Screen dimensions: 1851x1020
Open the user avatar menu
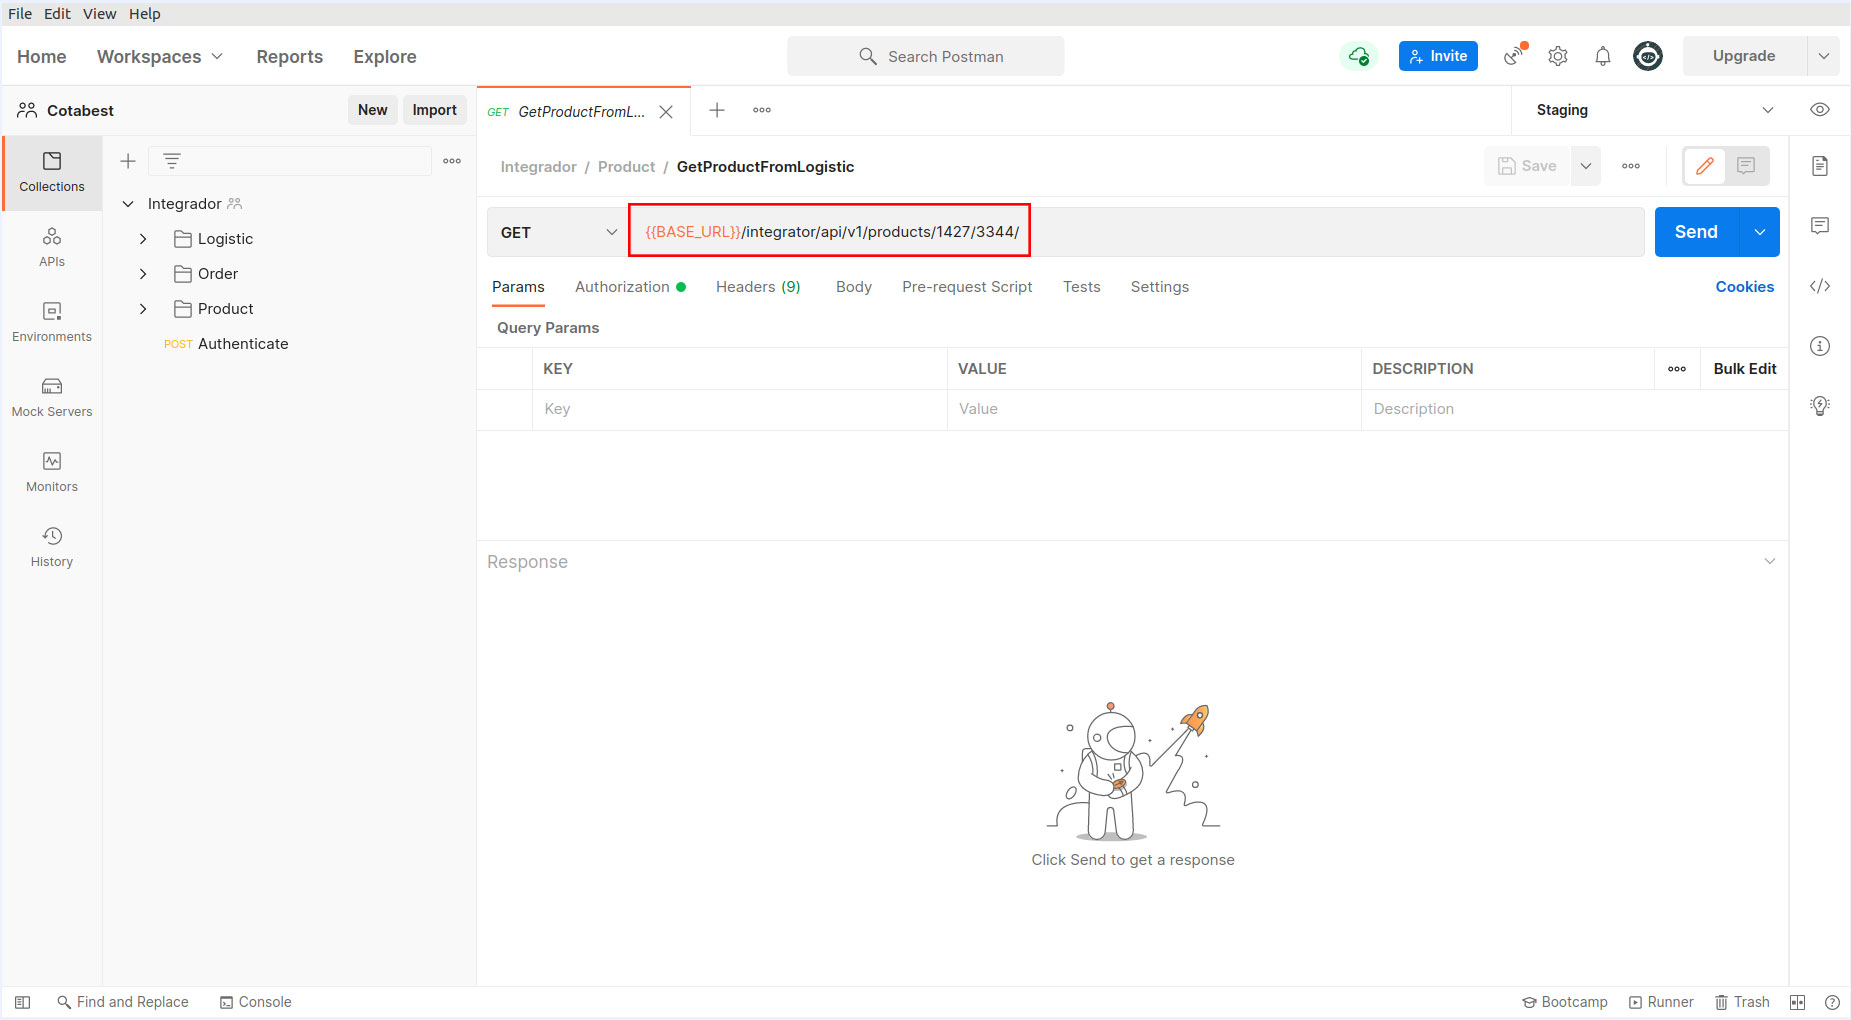[x=1648, y=56]
